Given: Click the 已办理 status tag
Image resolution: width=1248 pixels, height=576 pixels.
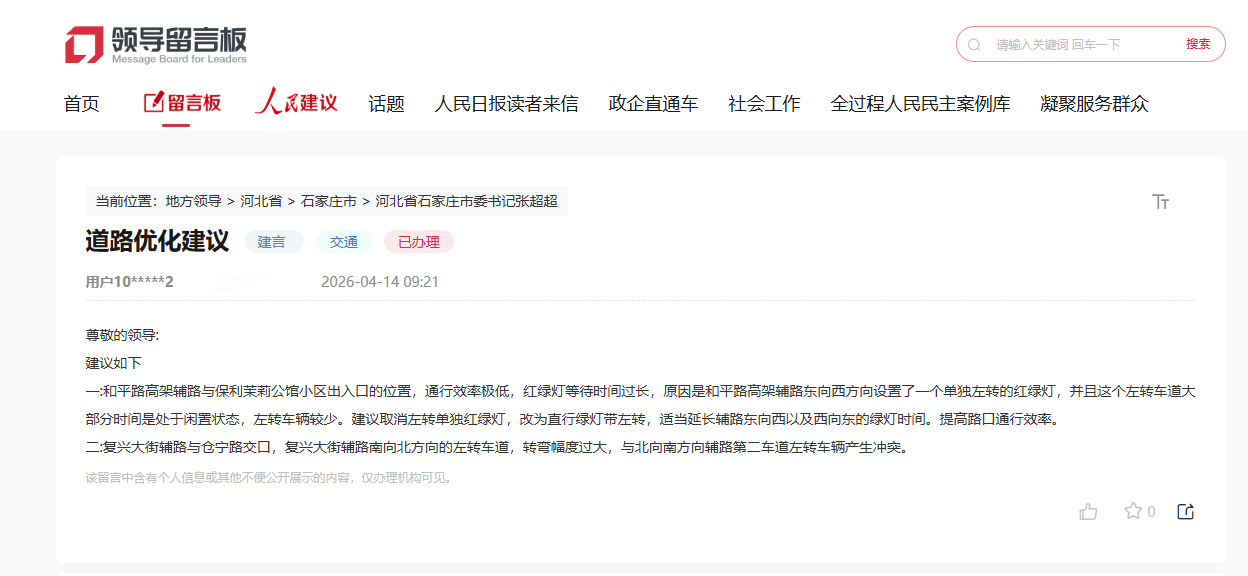Looking at the screenshot, I should pyautogui.click(x=419, y=242).
